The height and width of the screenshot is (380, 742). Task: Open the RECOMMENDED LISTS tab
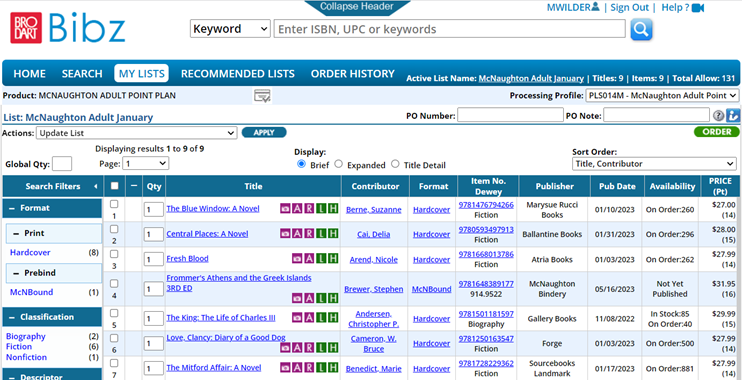[x=238, y=73]
